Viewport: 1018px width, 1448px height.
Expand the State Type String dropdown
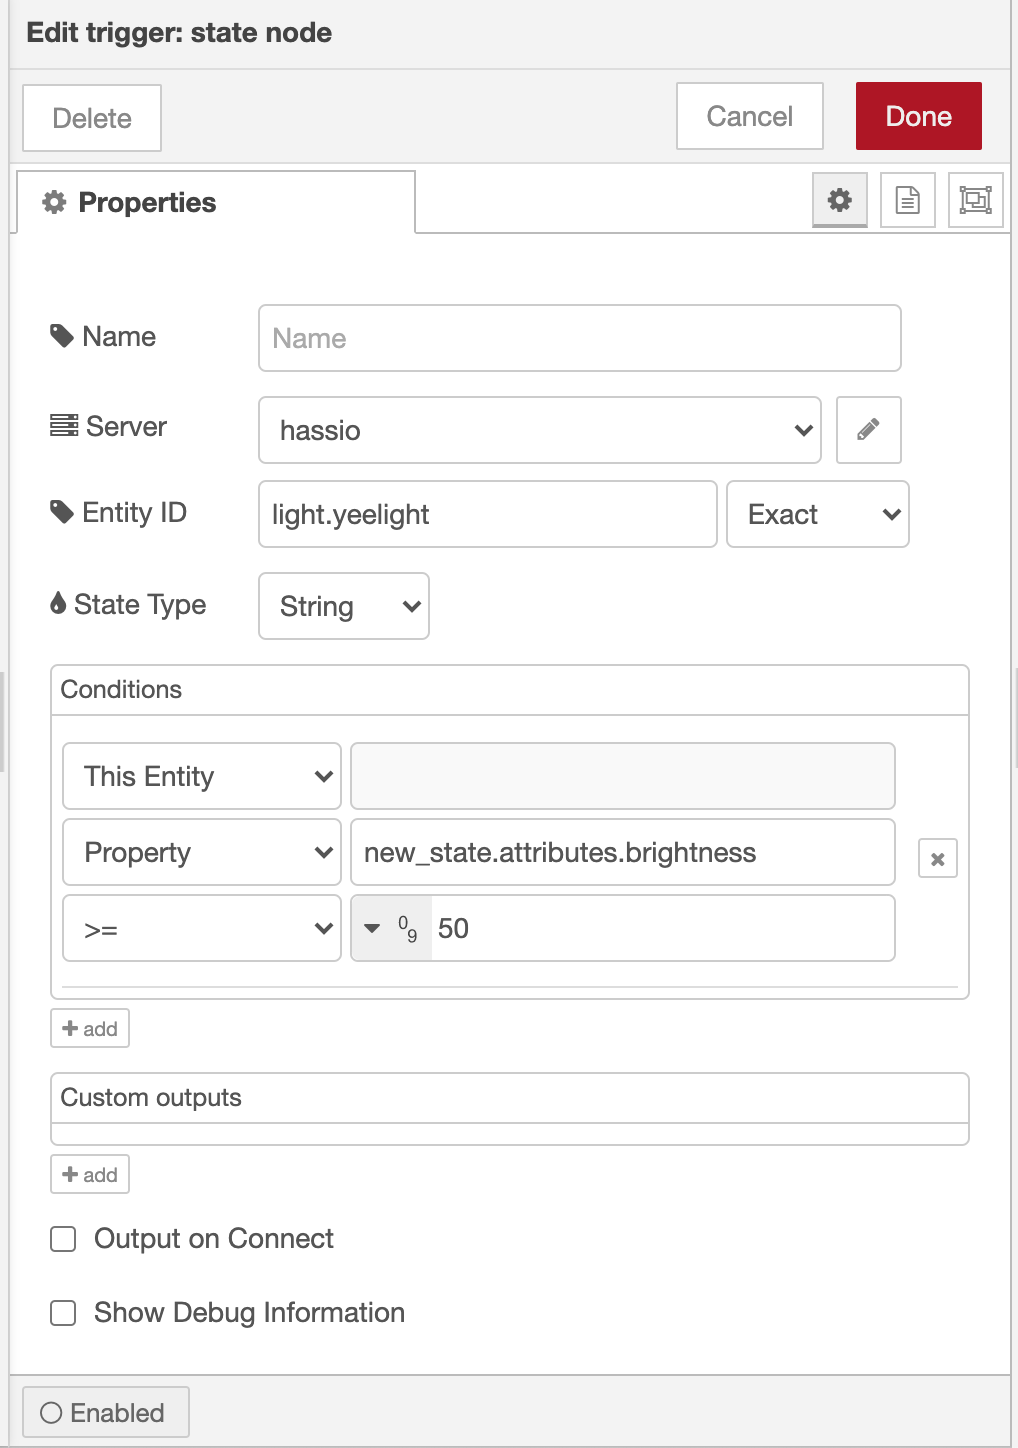pyautogui.click(x=344, y=606)
